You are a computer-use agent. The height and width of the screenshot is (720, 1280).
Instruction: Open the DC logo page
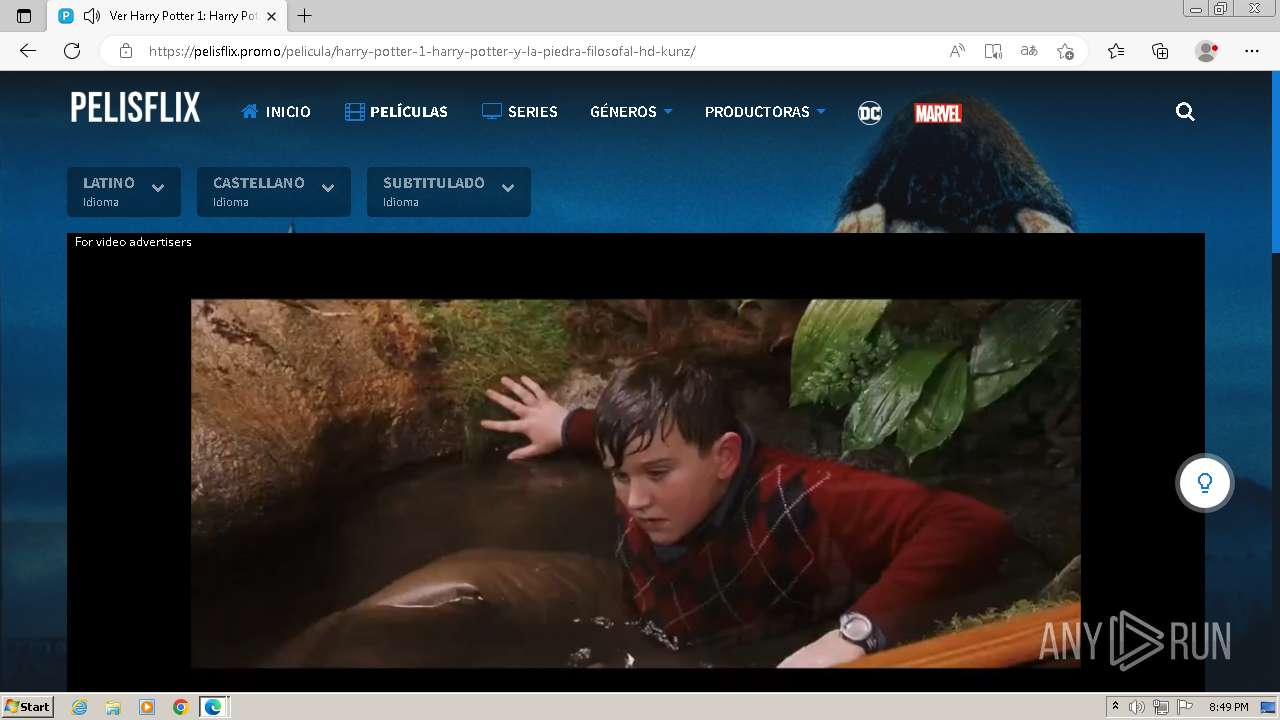[x=870, y=113]
